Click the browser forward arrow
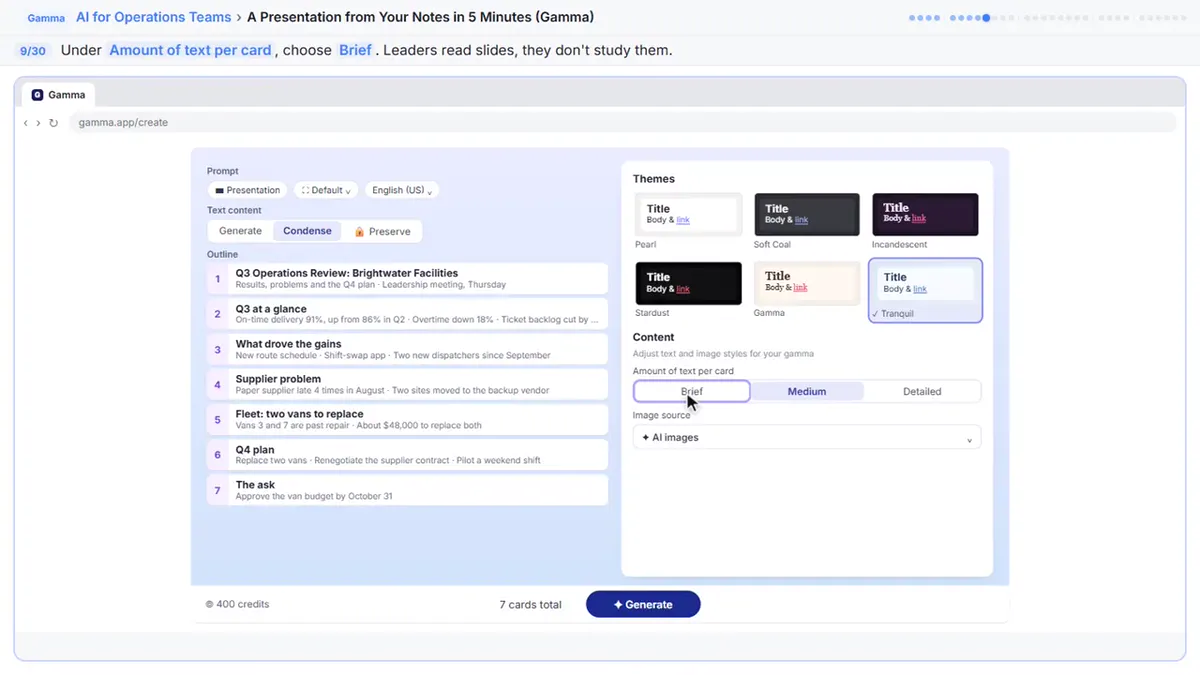 [x=38, y=123]
